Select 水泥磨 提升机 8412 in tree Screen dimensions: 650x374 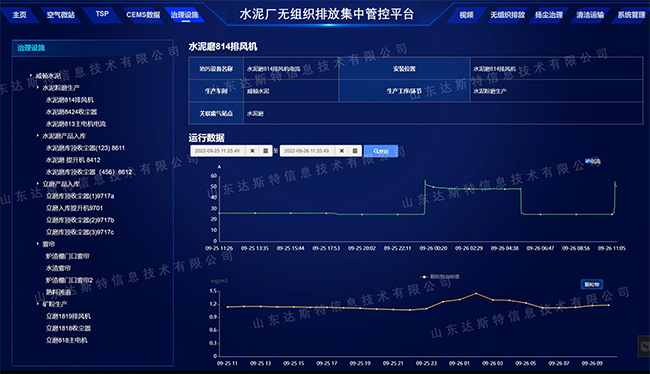pos(73,160)
